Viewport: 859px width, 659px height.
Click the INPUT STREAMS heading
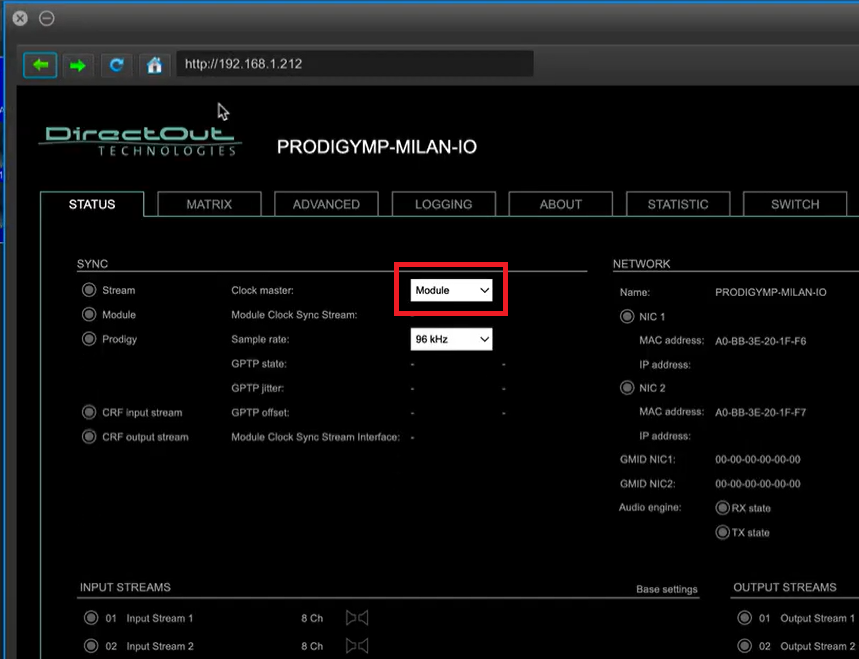click(125, 587)
